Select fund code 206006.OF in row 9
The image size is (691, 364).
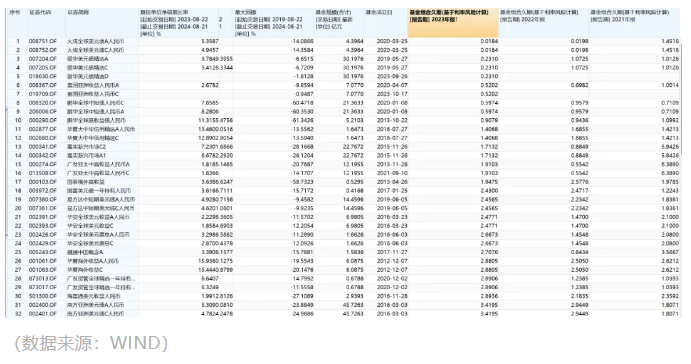[x=43, y=112]
